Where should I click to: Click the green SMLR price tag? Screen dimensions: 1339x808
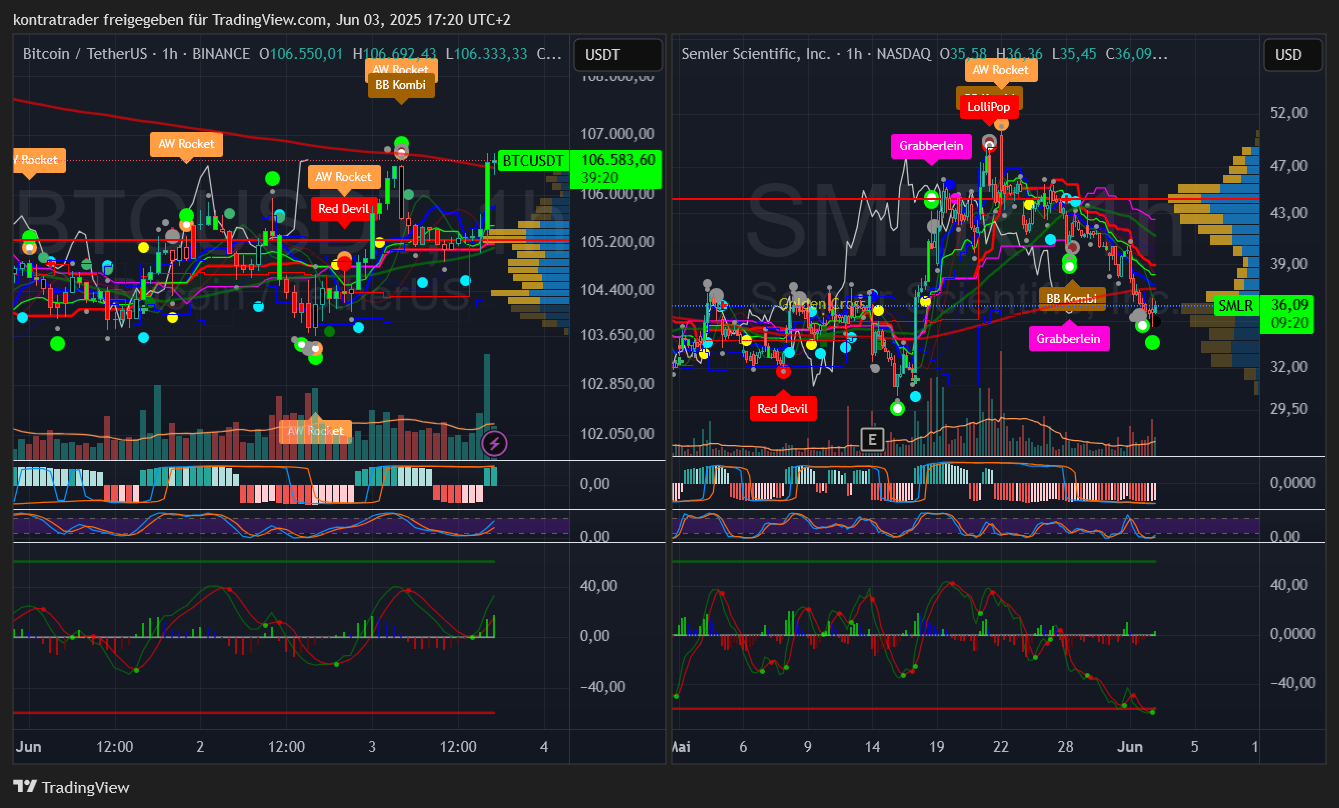pyautogui.click(x=1235, y=305)
